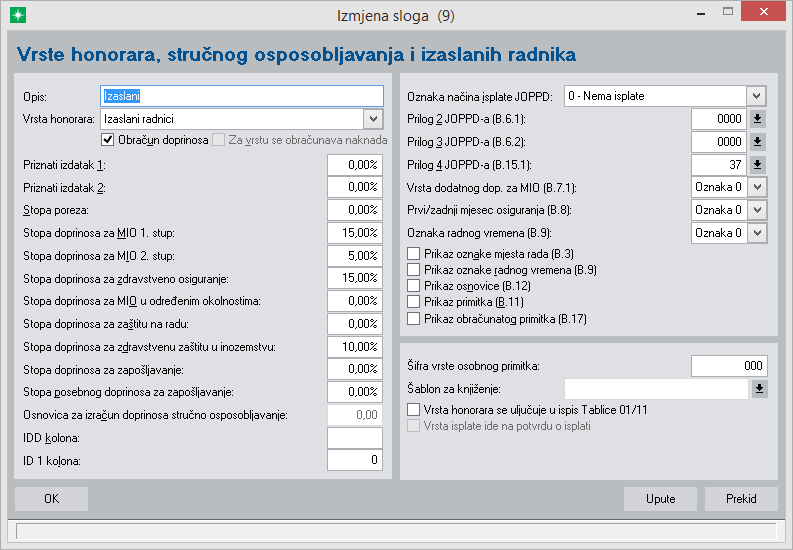Expand the Vrsta honorara dropdown
This screenshot has width=793, height=550.
click(373, 119)
